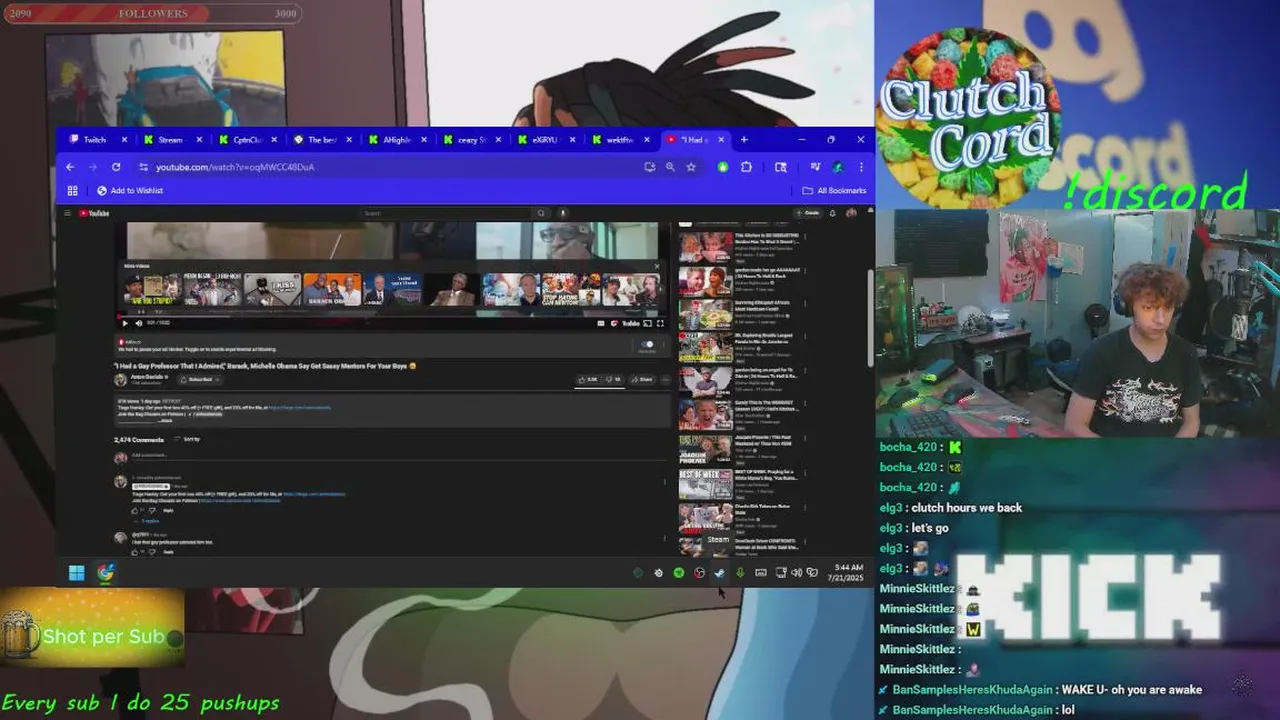This screenshot has height=720, width=1280.
Task: Search with voice microphone on YouTube
Action: [563, 213]
